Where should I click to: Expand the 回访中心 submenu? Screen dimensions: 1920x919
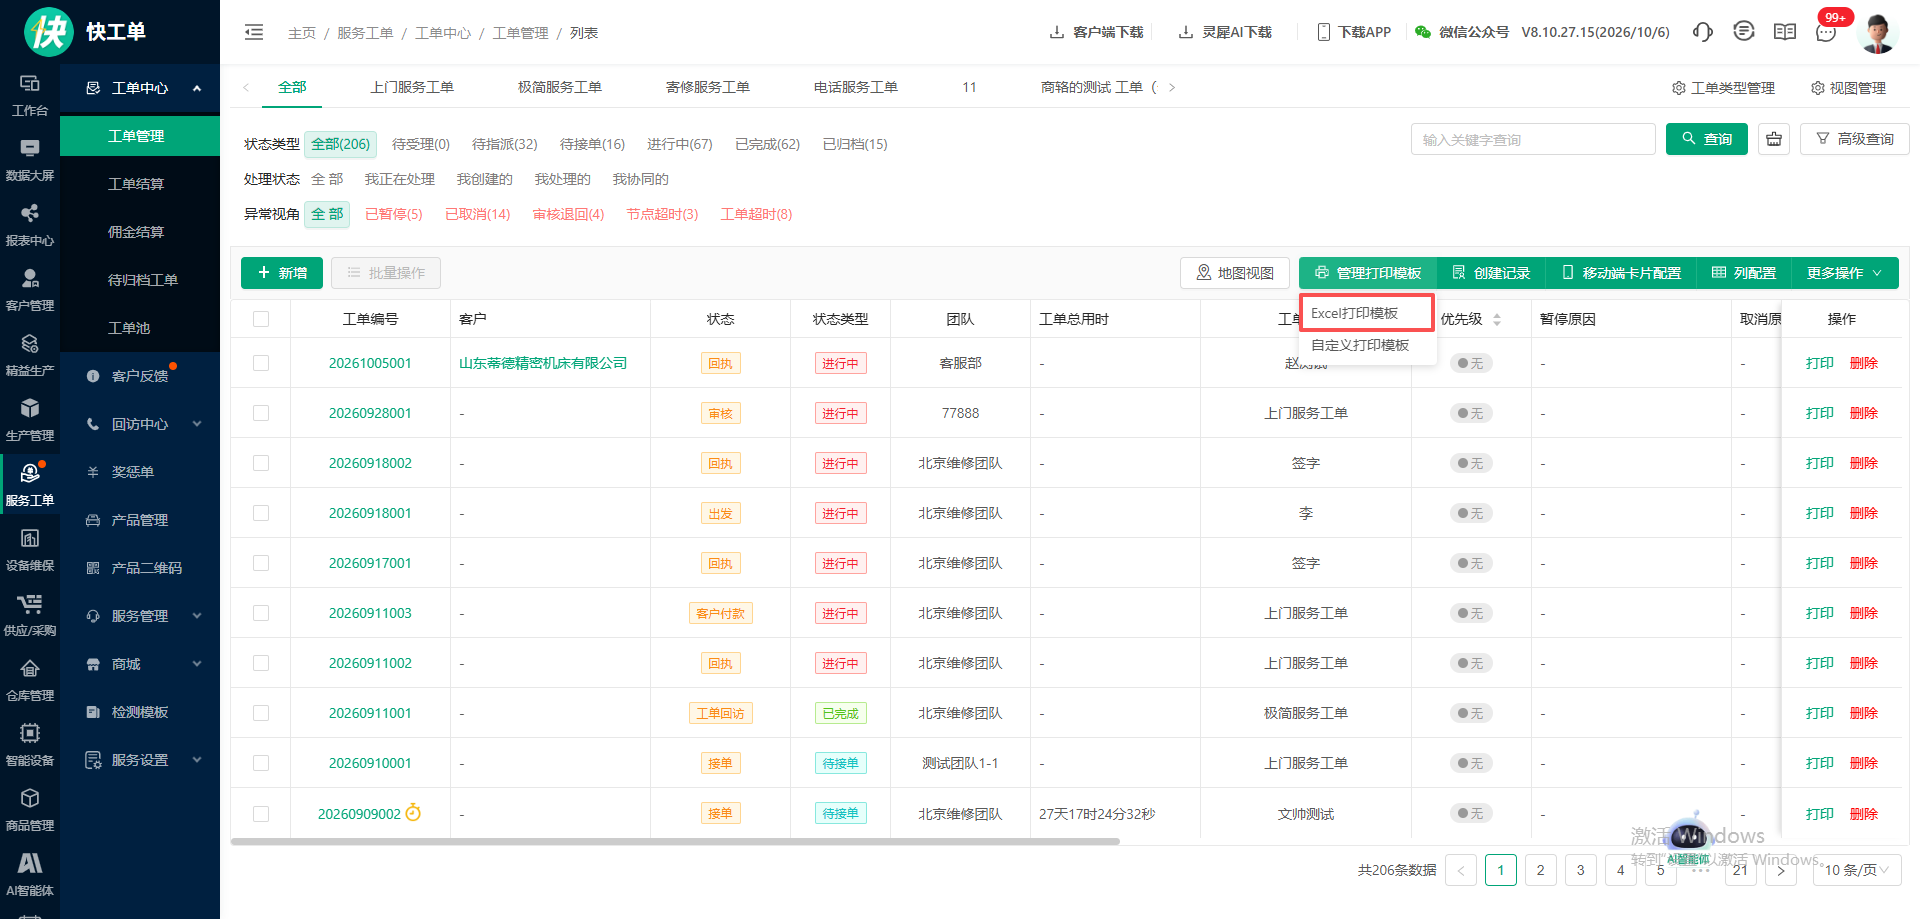(140, 424)
